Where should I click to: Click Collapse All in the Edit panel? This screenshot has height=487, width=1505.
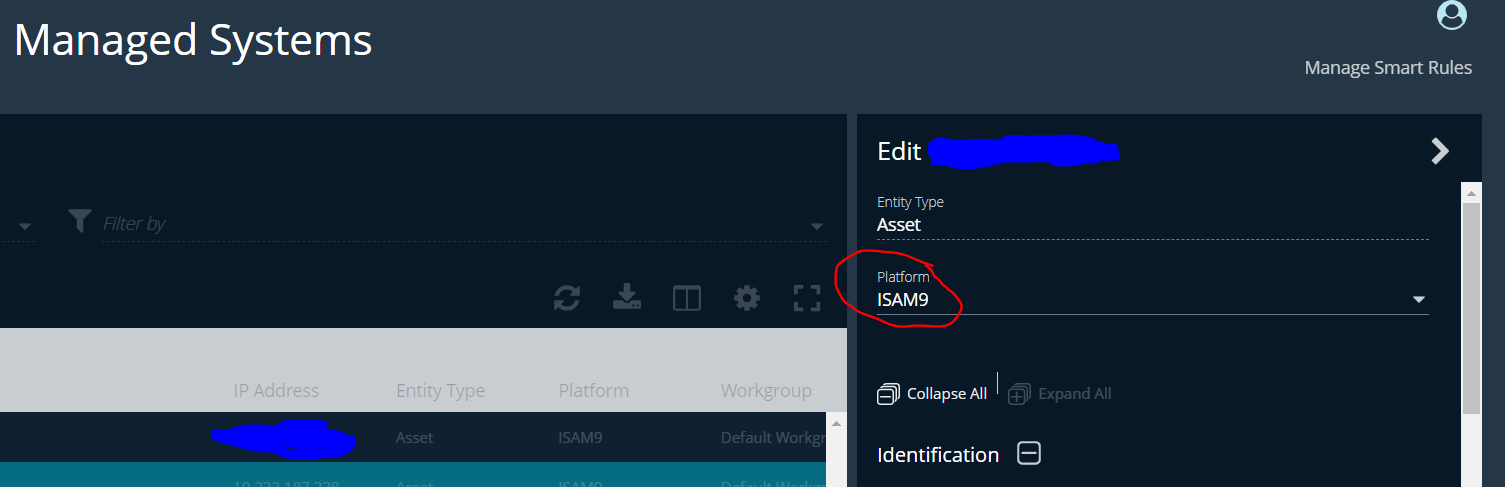tap(933, 394)
